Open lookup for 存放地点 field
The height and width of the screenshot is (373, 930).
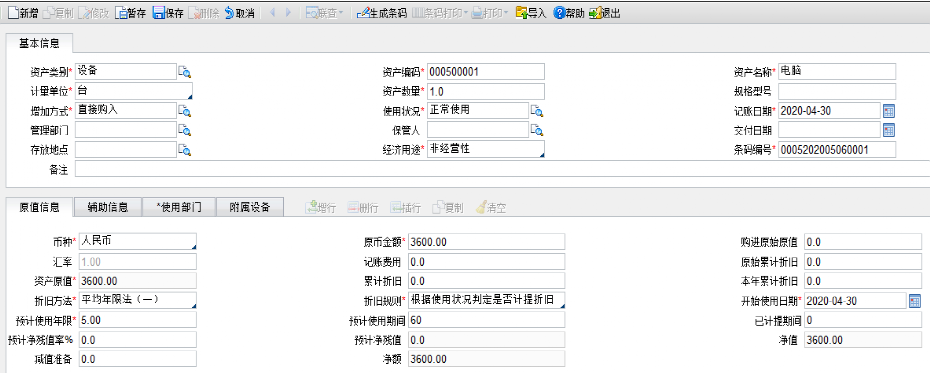coord(185,150)
